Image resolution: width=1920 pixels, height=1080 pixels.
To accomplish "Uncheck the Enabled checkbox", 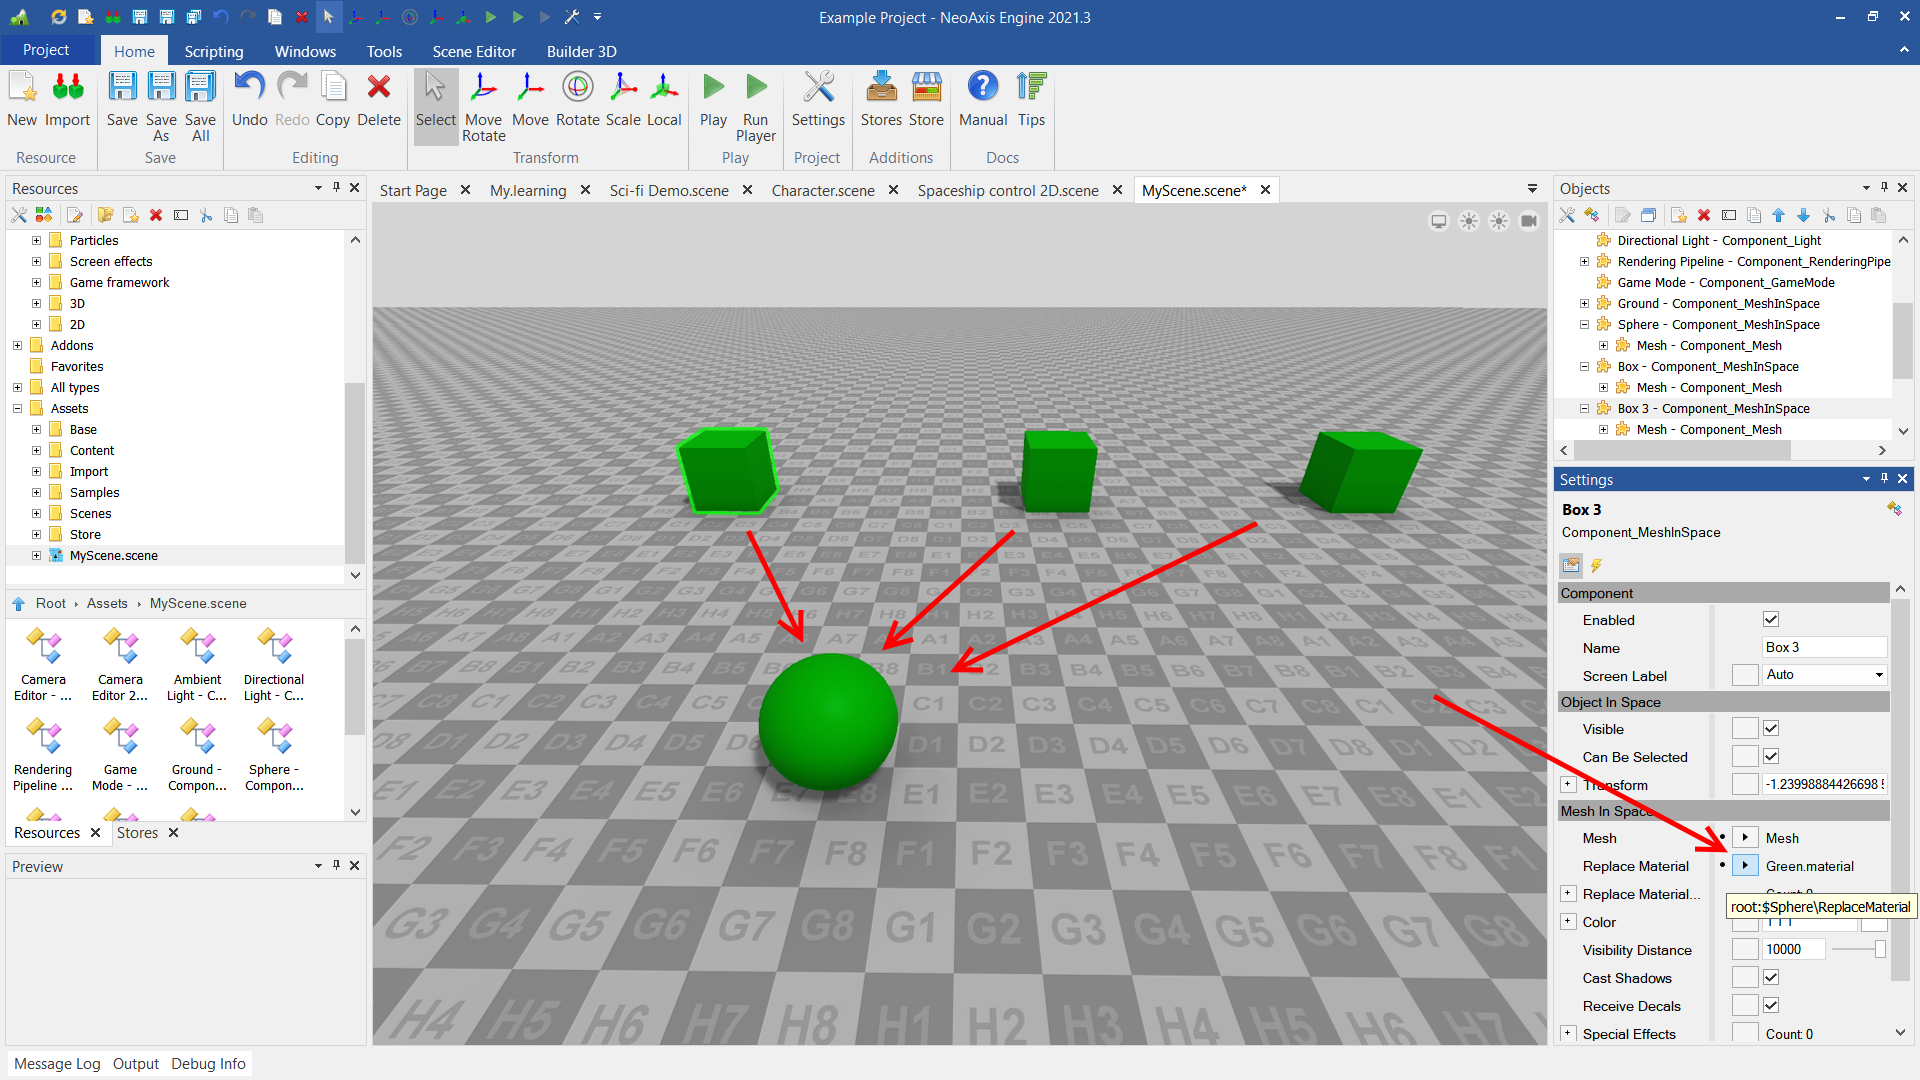I will point(1770,620).
